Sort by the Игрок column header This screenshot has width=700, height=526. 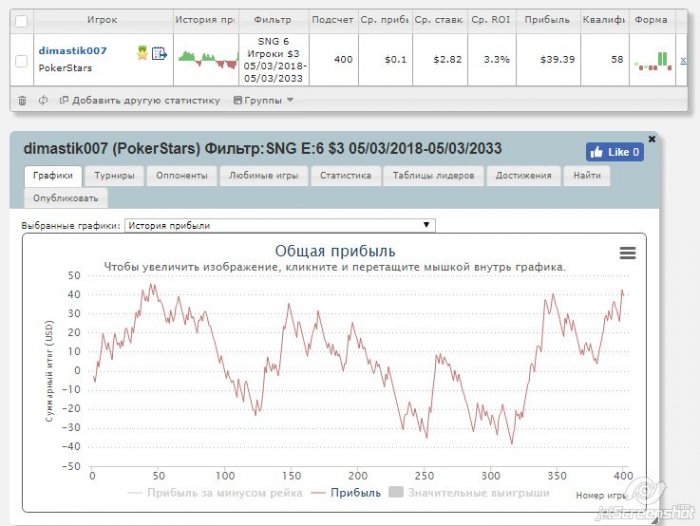pyautogui.click(x=103, y=20)
